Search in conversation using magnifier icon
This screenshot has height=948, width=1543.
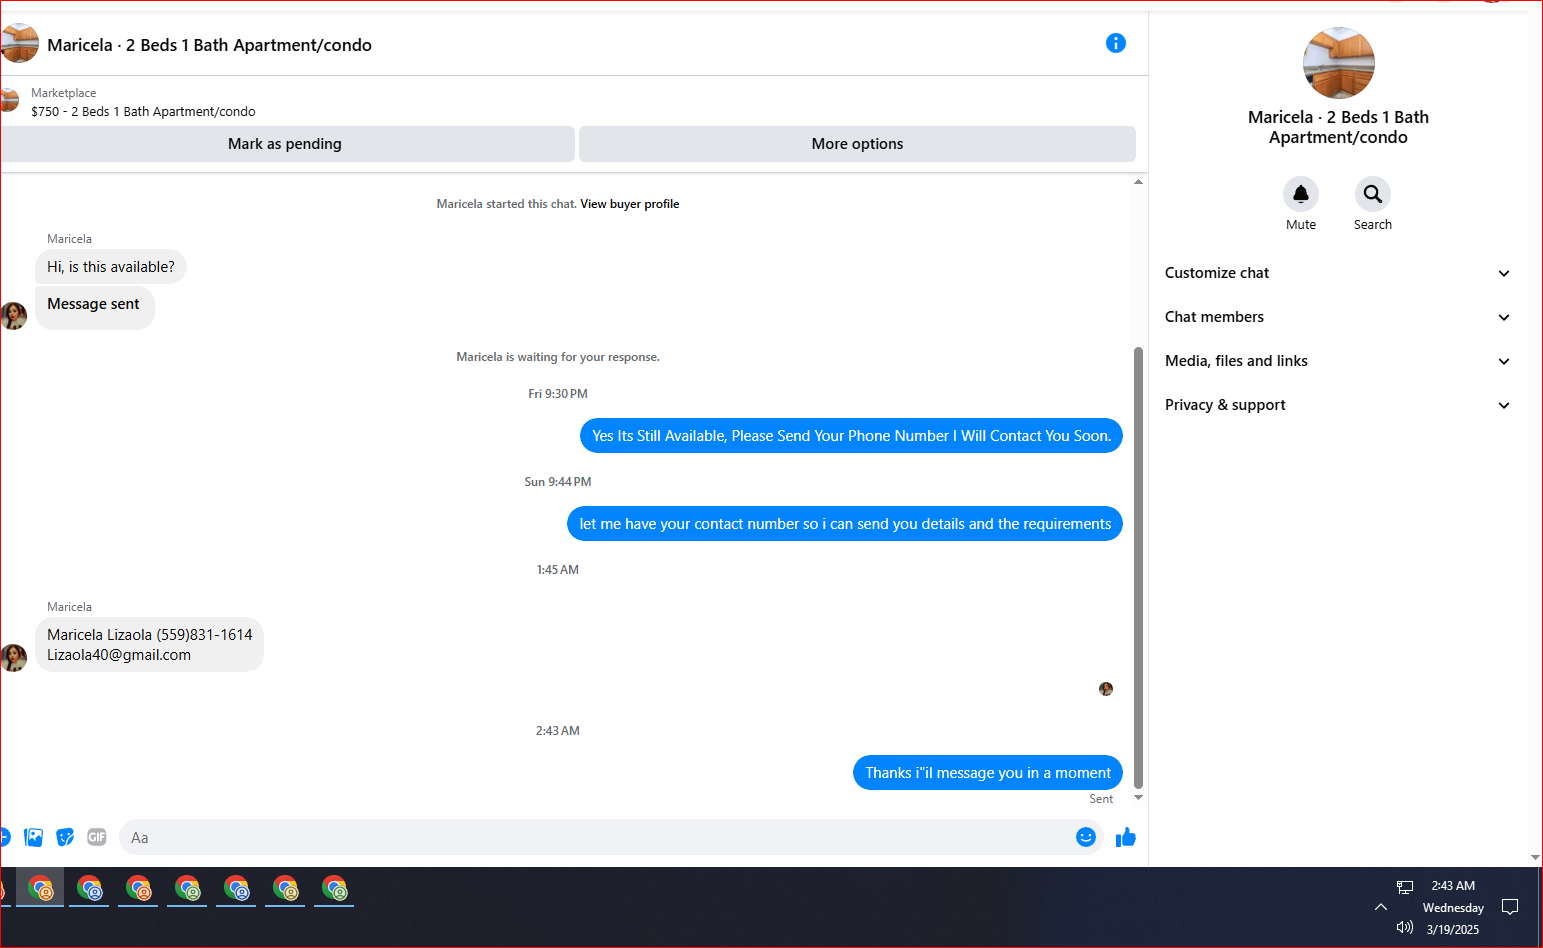tap(1373, 194)
